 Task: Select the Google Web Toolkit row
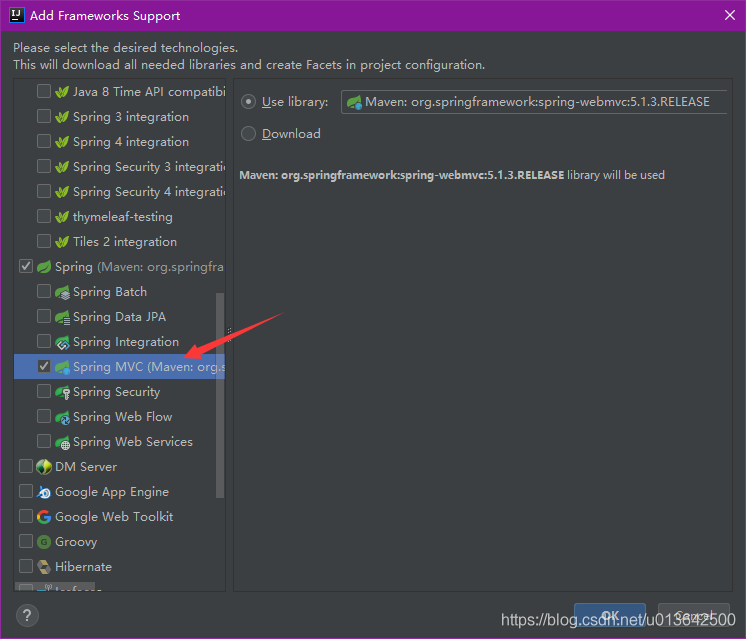[120, 517]
